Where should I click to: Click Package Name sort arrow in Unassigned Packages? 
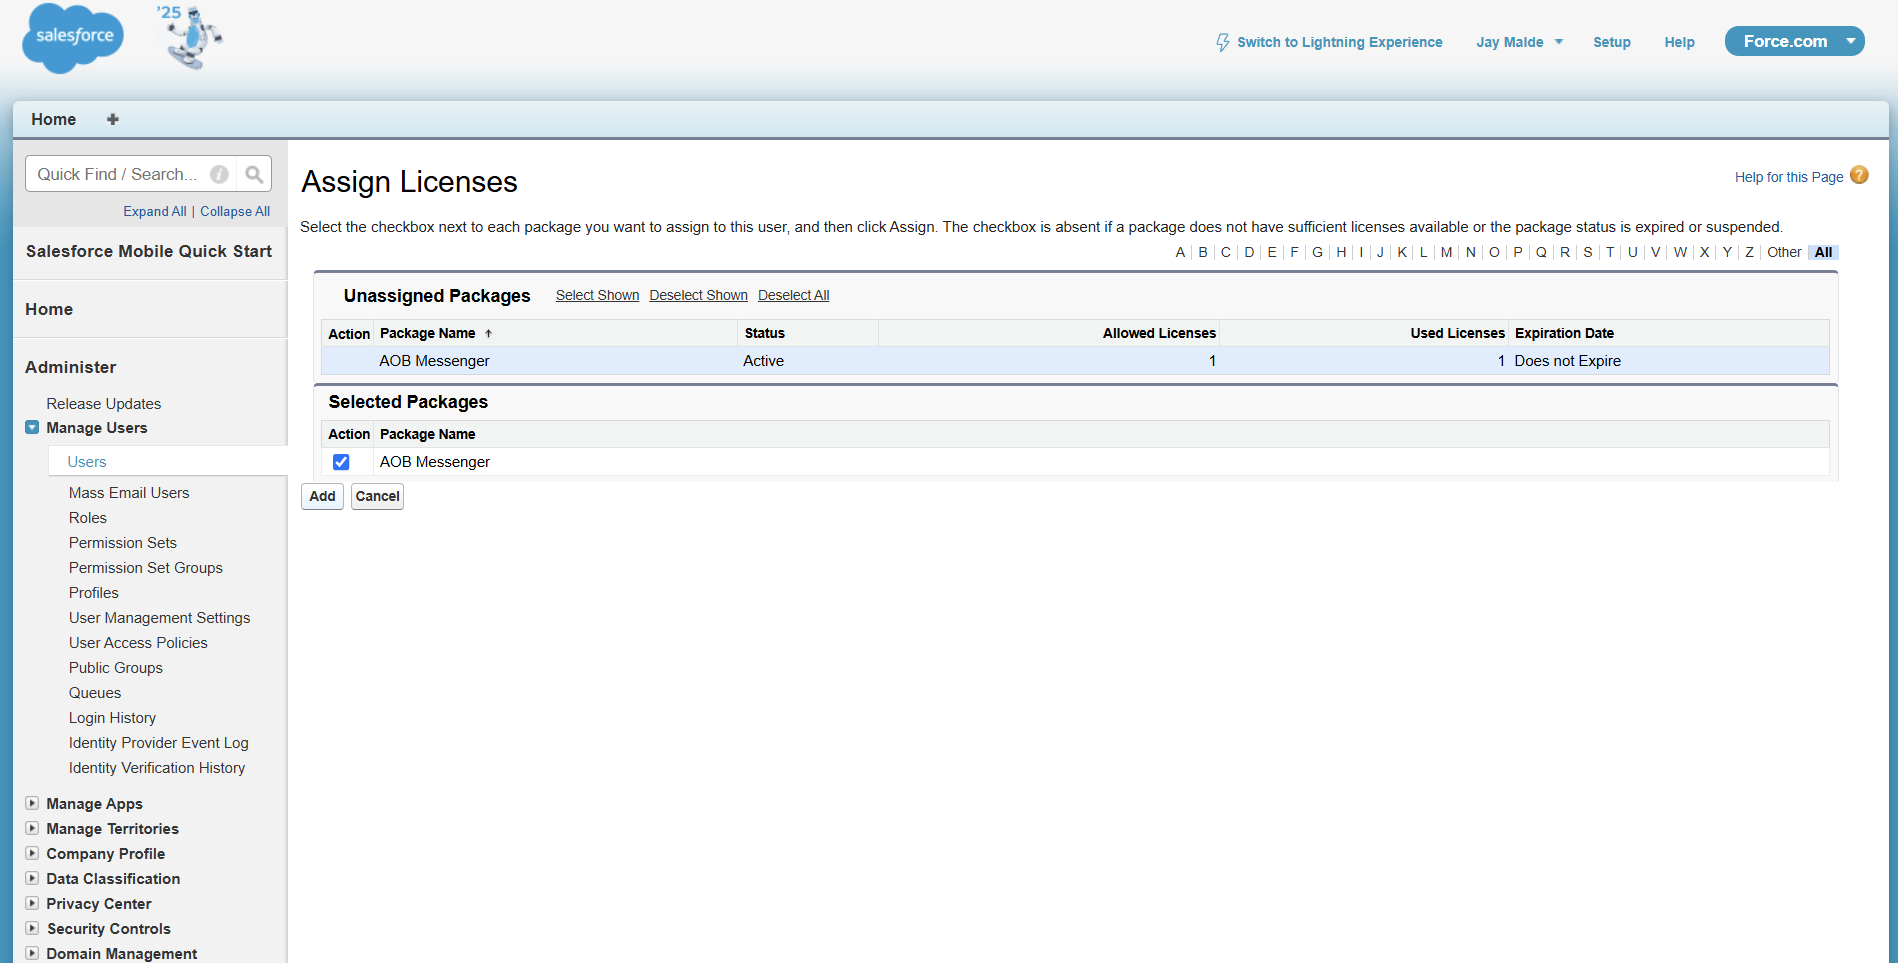[488, 334]
